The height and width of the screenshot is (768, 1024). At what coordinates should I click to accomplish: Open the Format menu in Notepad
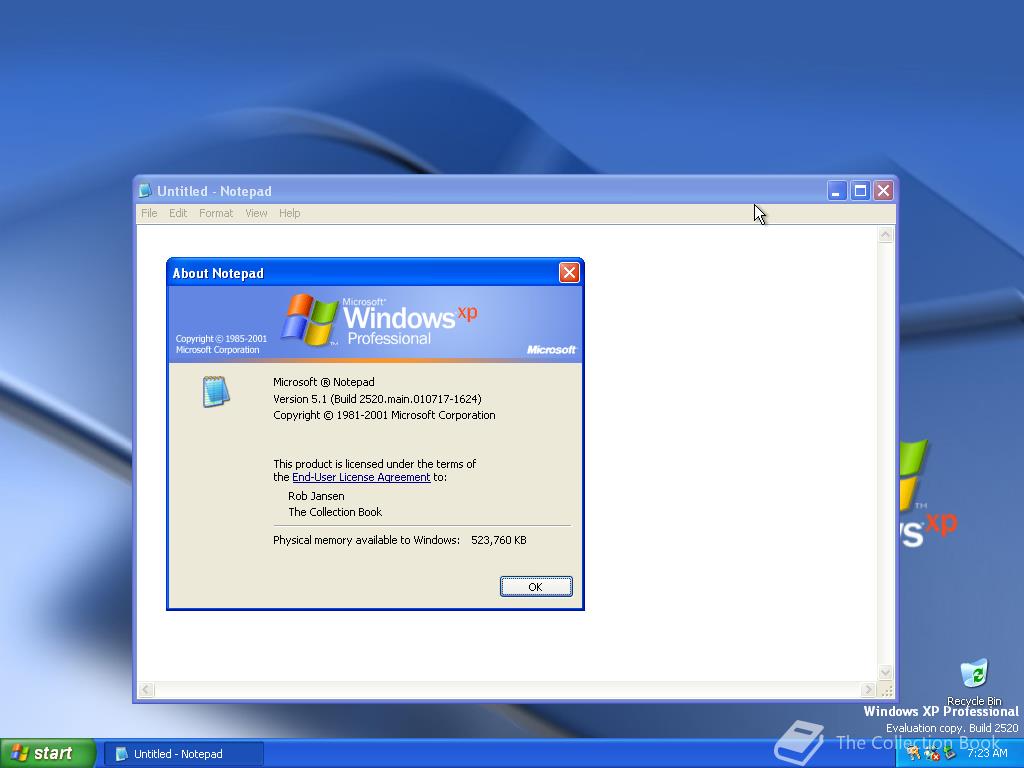216,213
